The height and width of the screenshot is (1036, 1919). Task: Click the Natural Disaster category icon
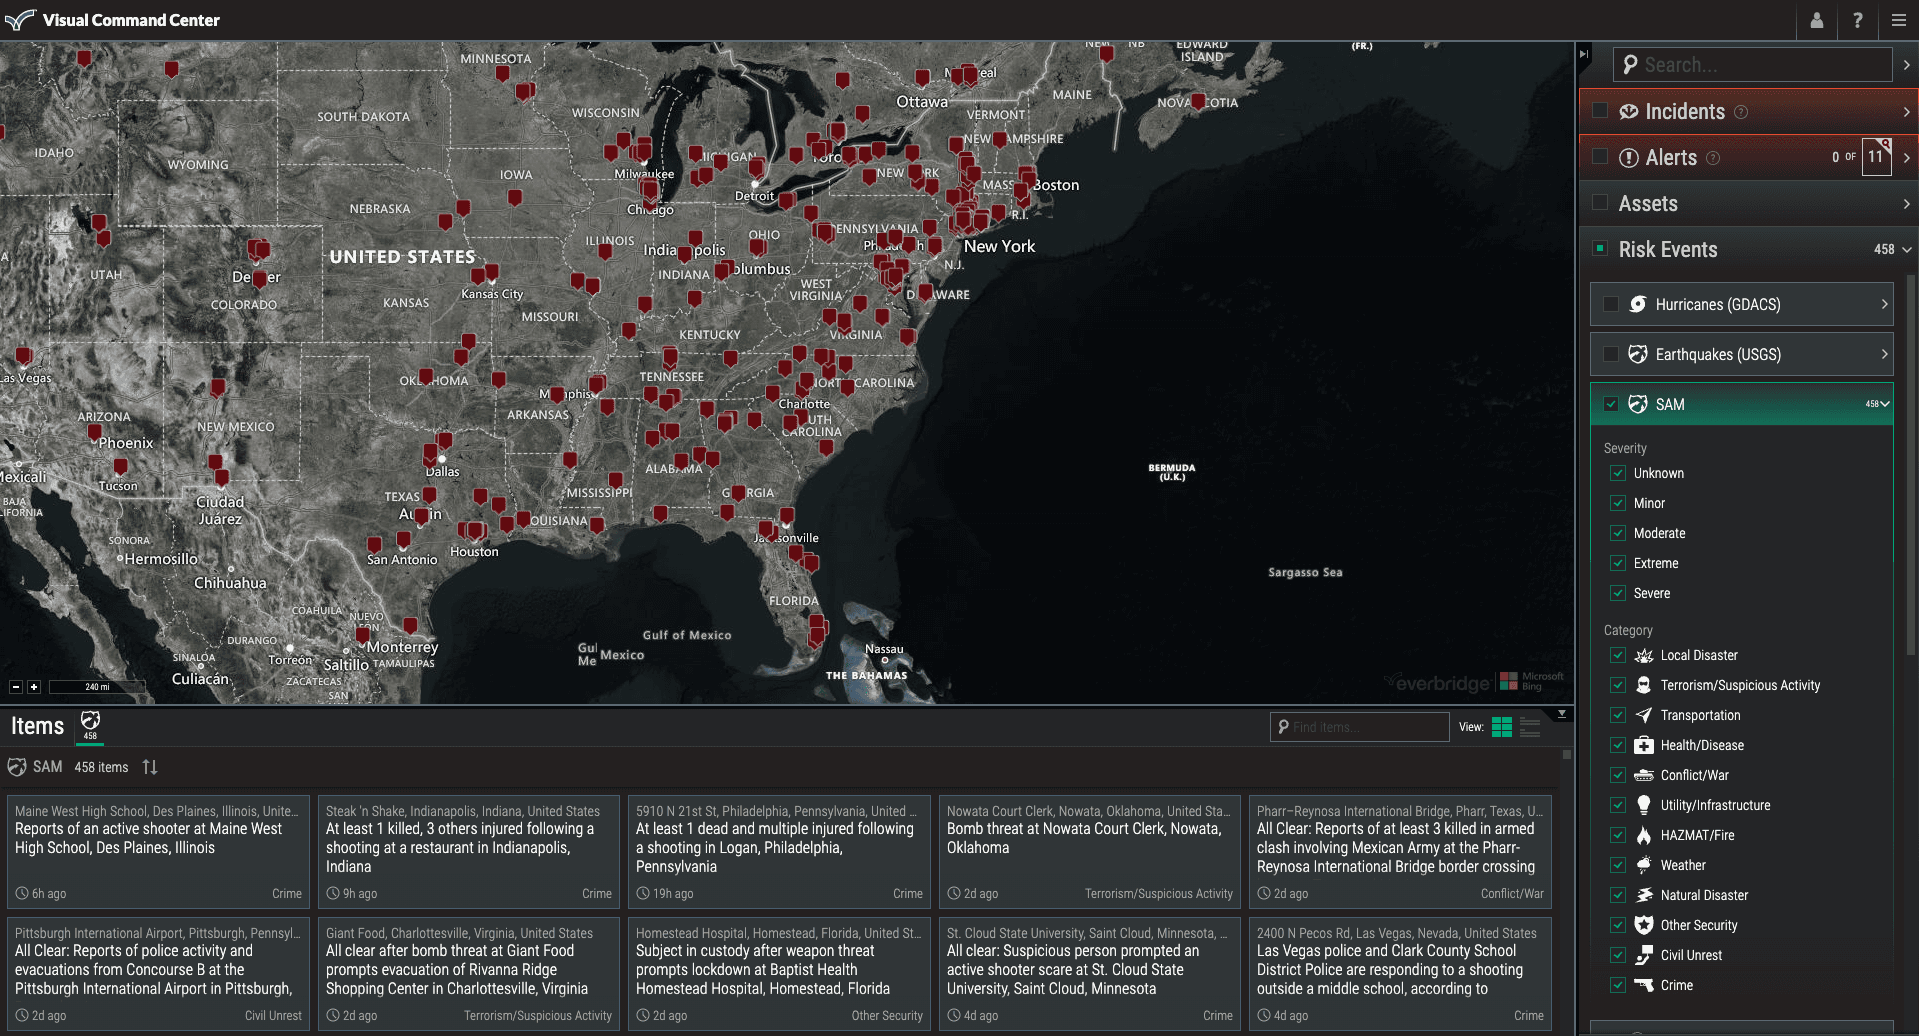pos(1644,895)
